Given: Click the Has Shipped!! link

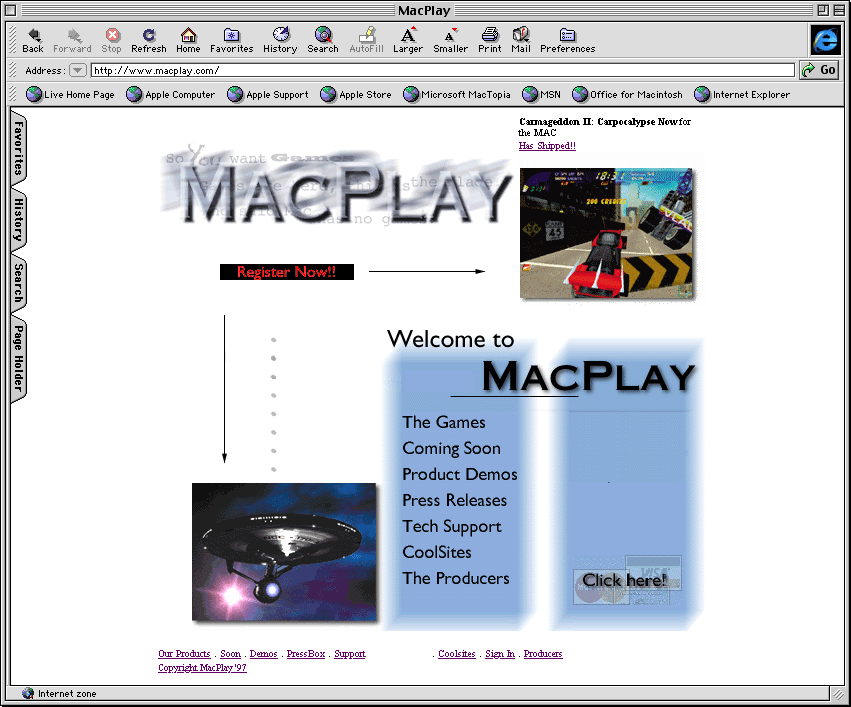Looking at the screenshot, I should pos(547,145).
